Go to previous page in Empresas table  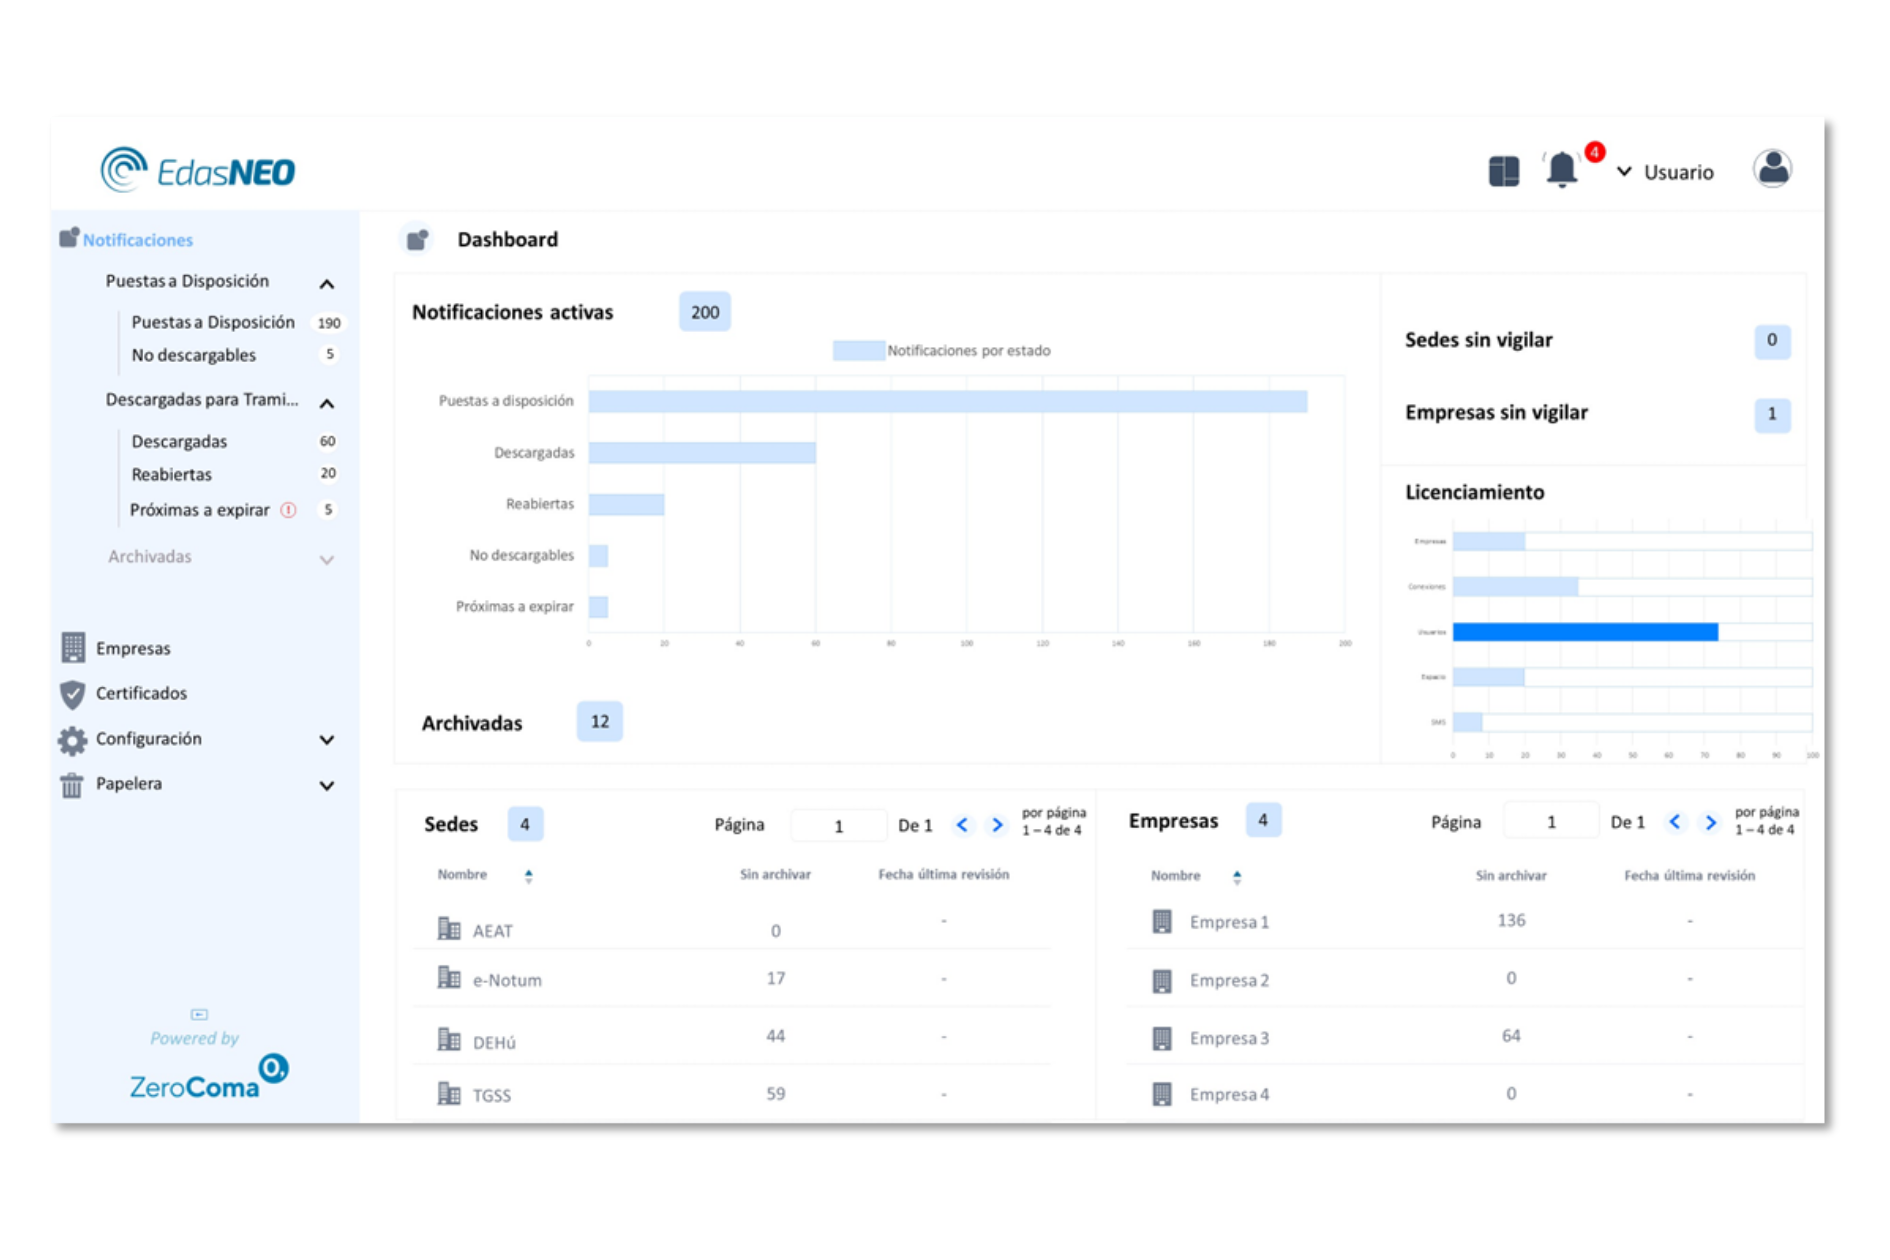pyautogui.click(x=1674, y=822)
